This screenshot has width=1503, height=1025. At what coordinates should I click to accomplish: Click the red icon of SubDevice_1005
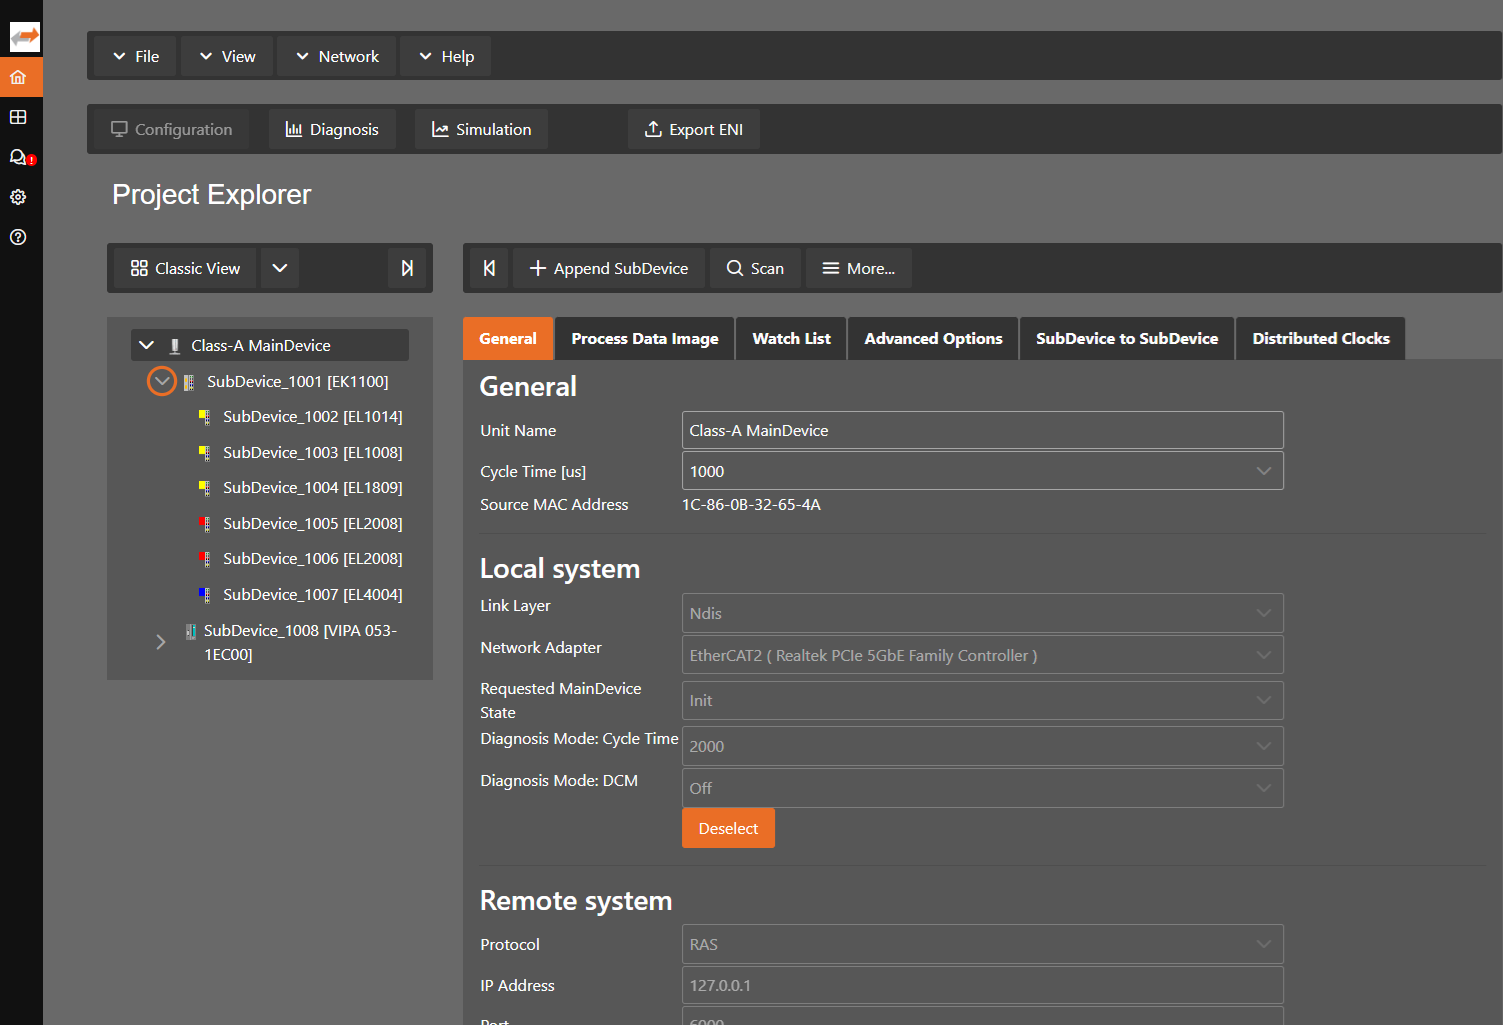(204, 524)
